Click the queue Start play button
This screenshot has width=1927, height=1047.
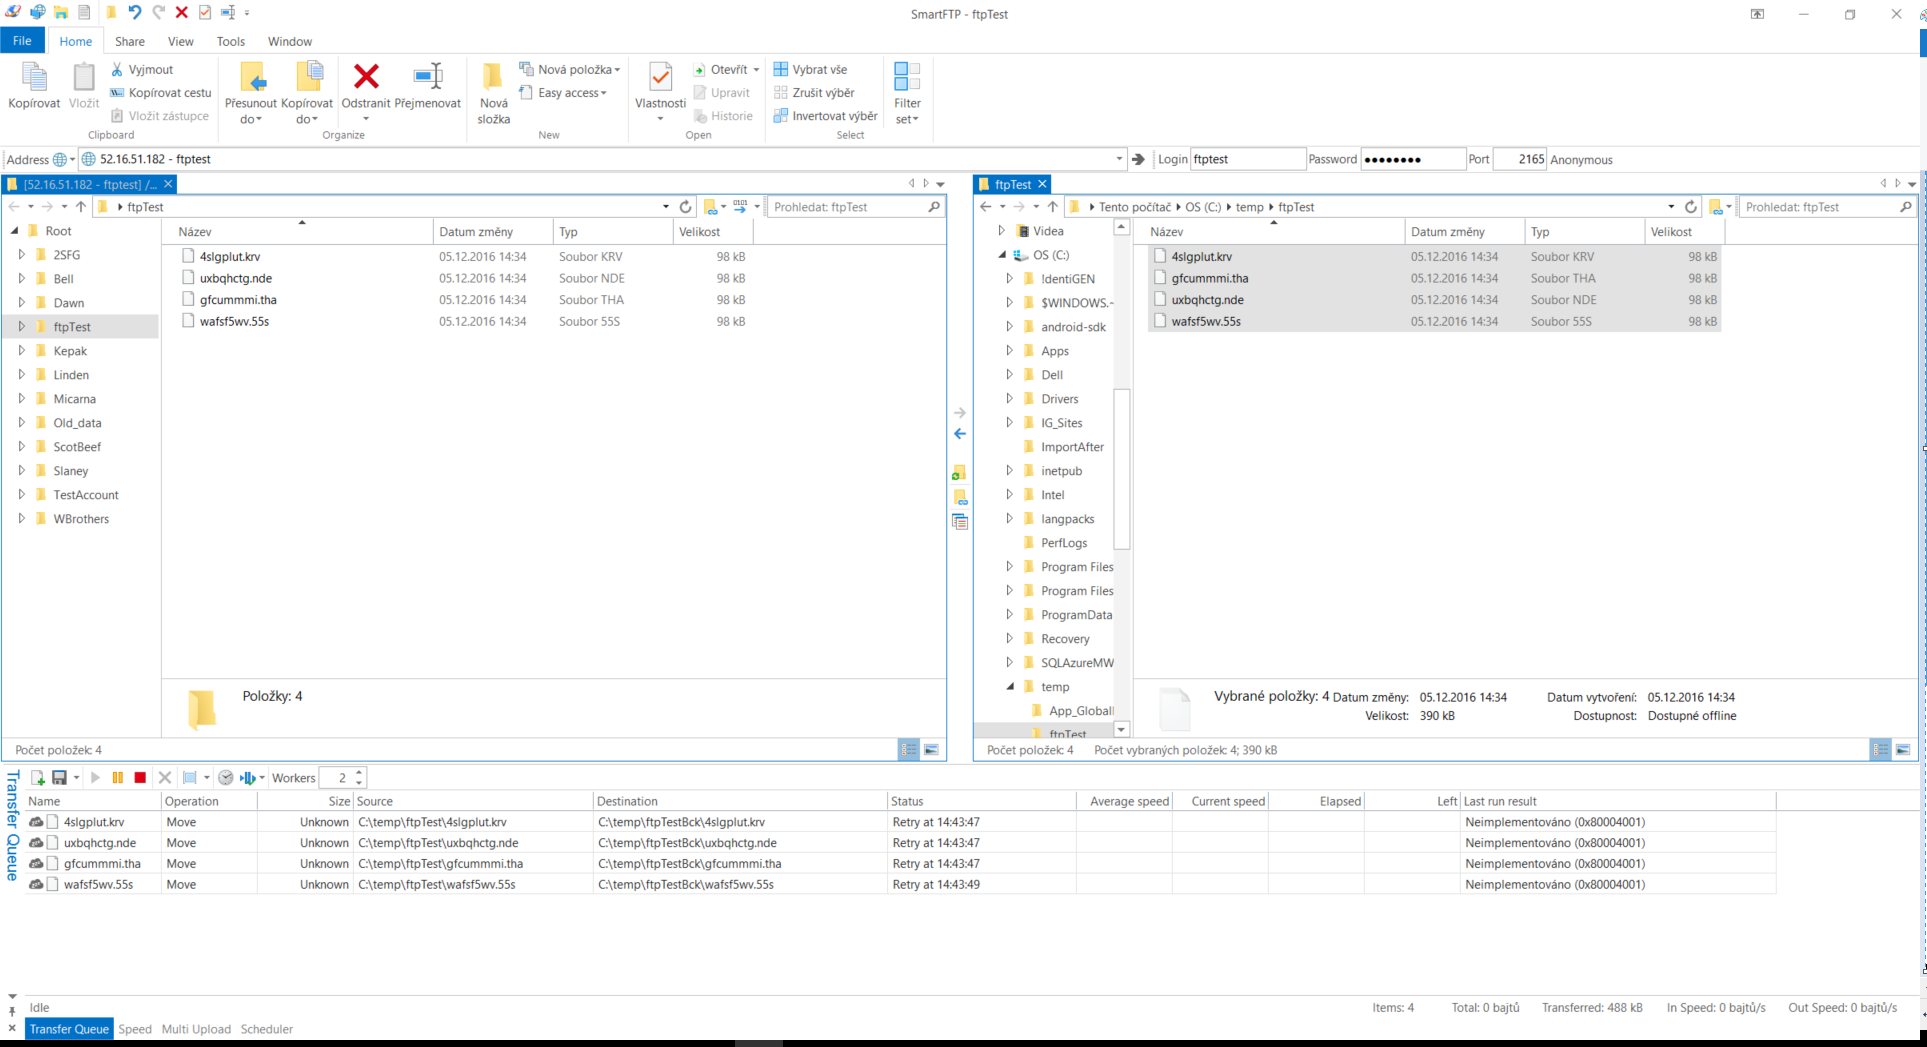(x=95, y=778)
